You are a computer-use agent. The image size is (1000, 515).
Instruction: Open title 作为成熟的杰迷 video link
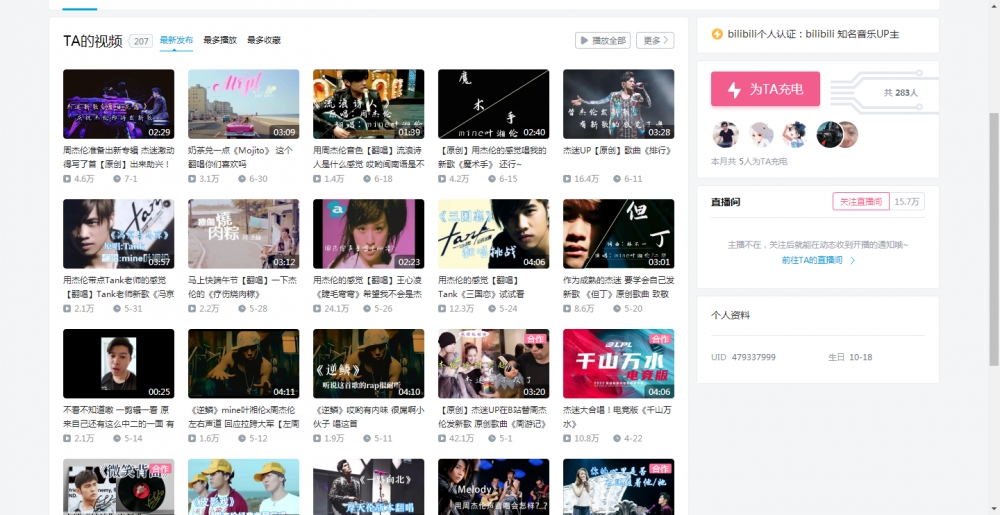click(619, 287)
